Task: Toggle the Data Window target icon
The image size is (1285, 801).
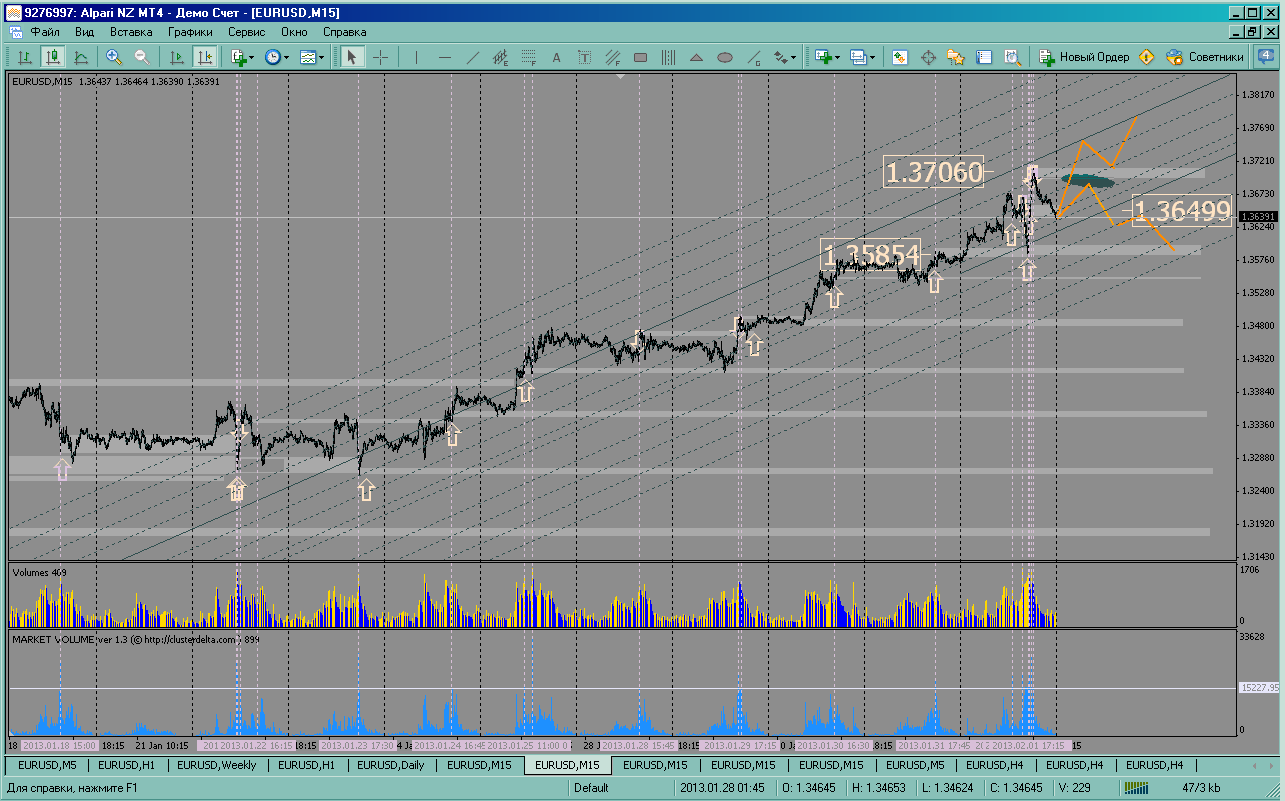Action: 928,57
